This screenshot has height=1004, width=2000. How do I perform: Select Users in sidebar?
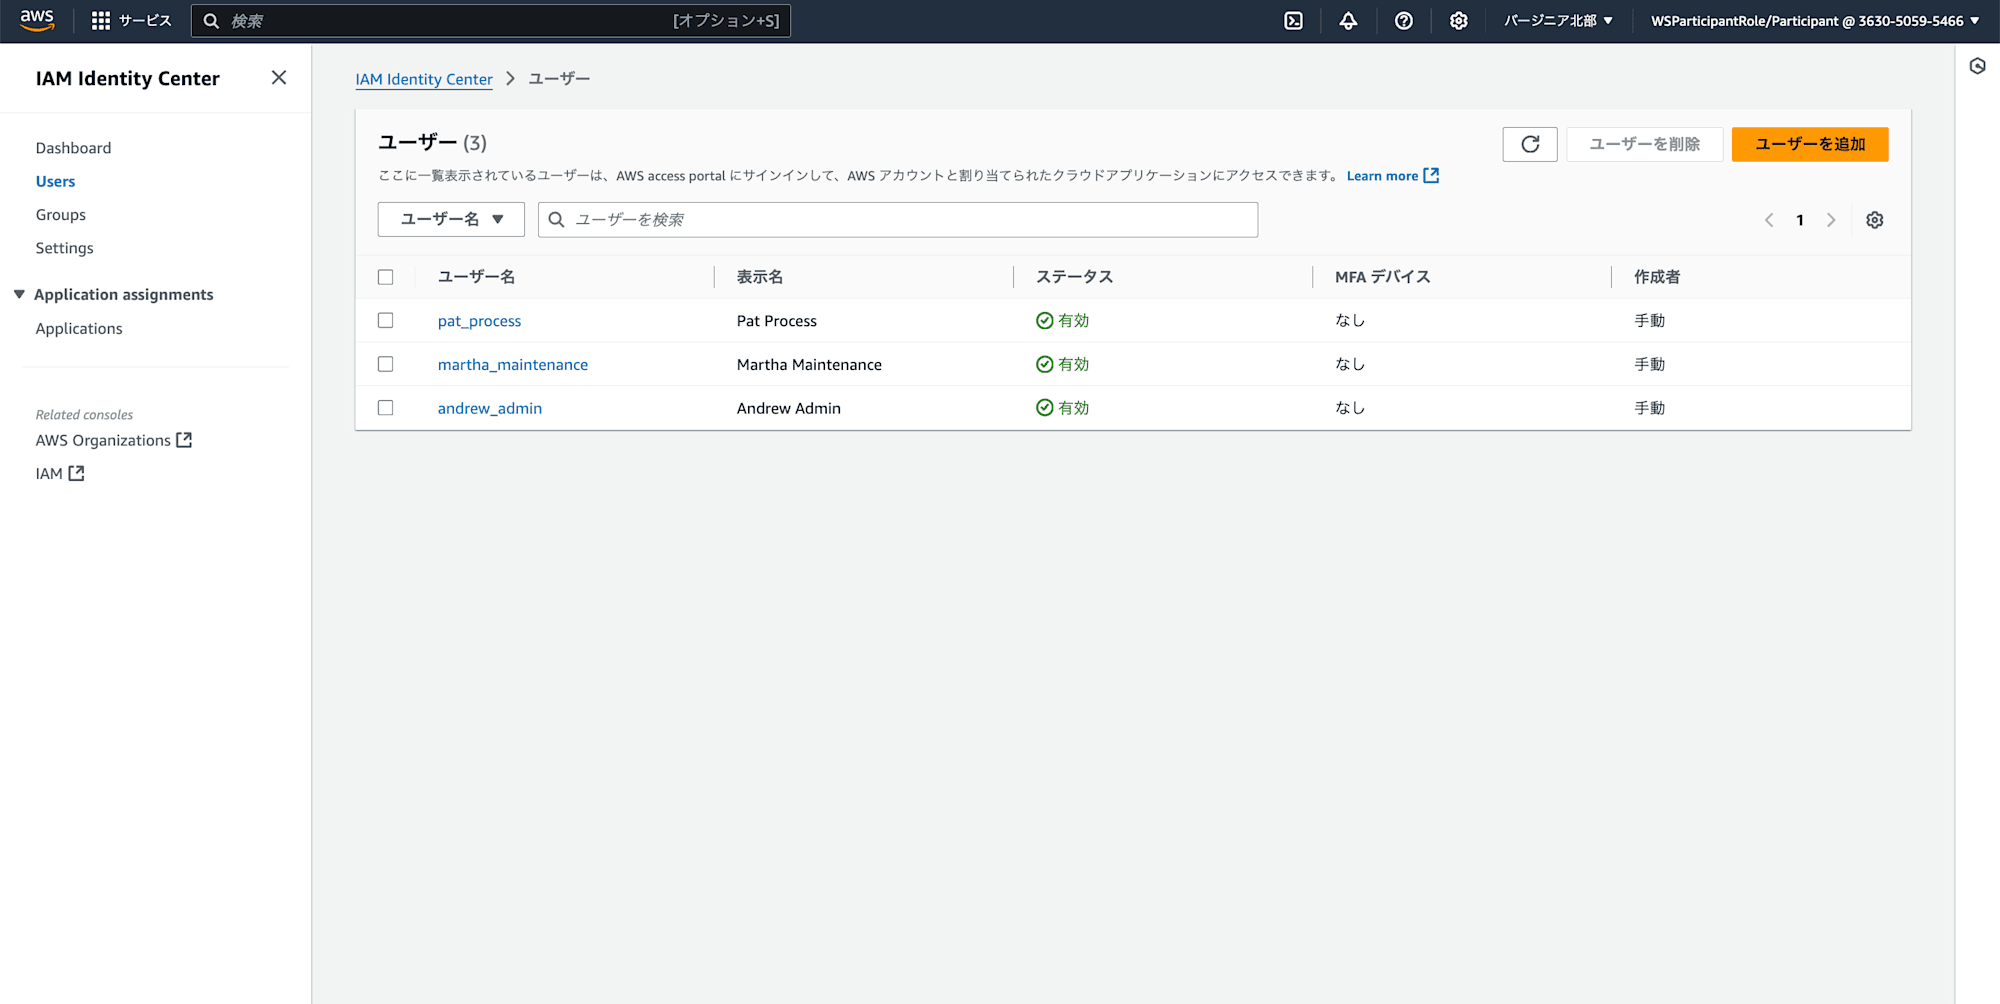pos(55,181)
